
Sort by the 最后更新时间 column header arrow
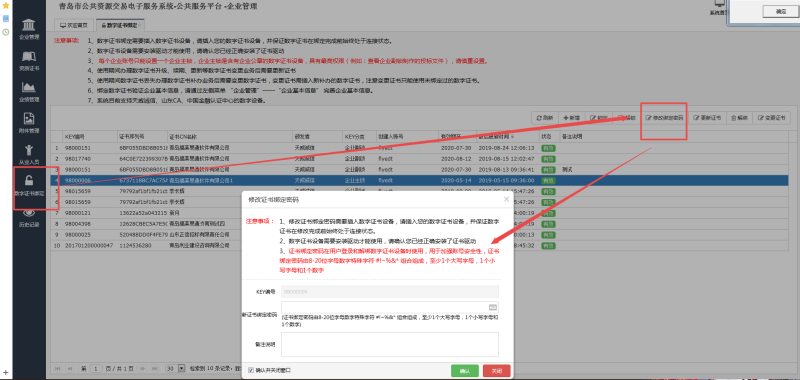(512, 137)
